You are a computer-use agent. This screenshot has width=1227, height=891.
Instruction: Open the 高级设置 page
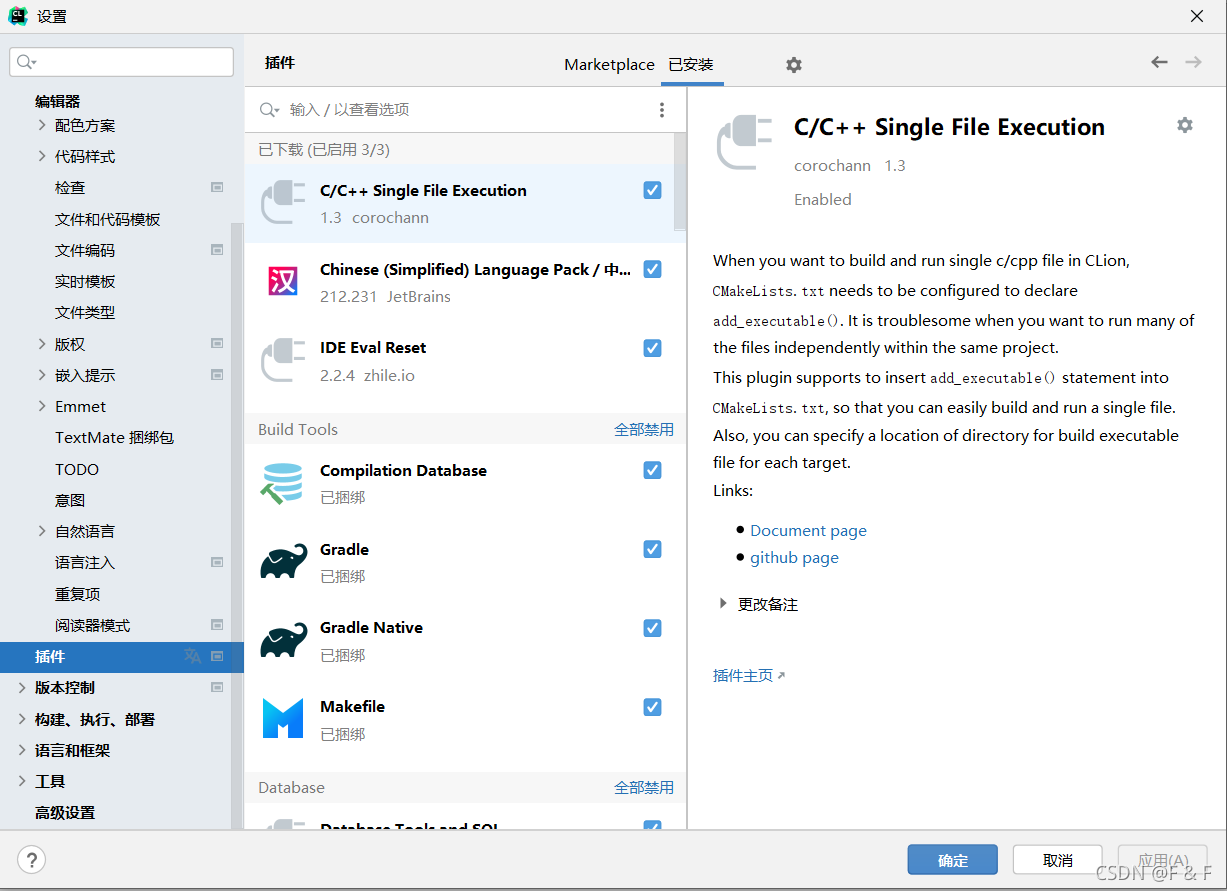click(x=65, y=813)
